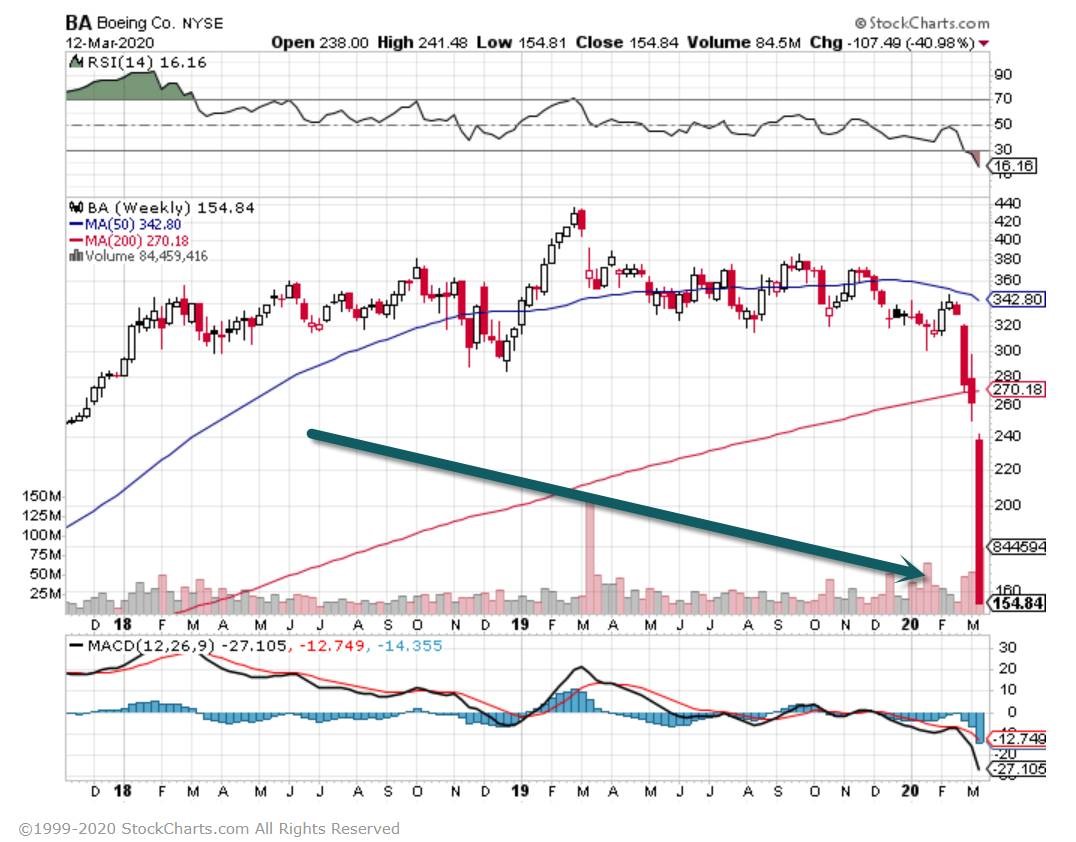Click the blue -14.355 histogram value in MACD legend

409,646
